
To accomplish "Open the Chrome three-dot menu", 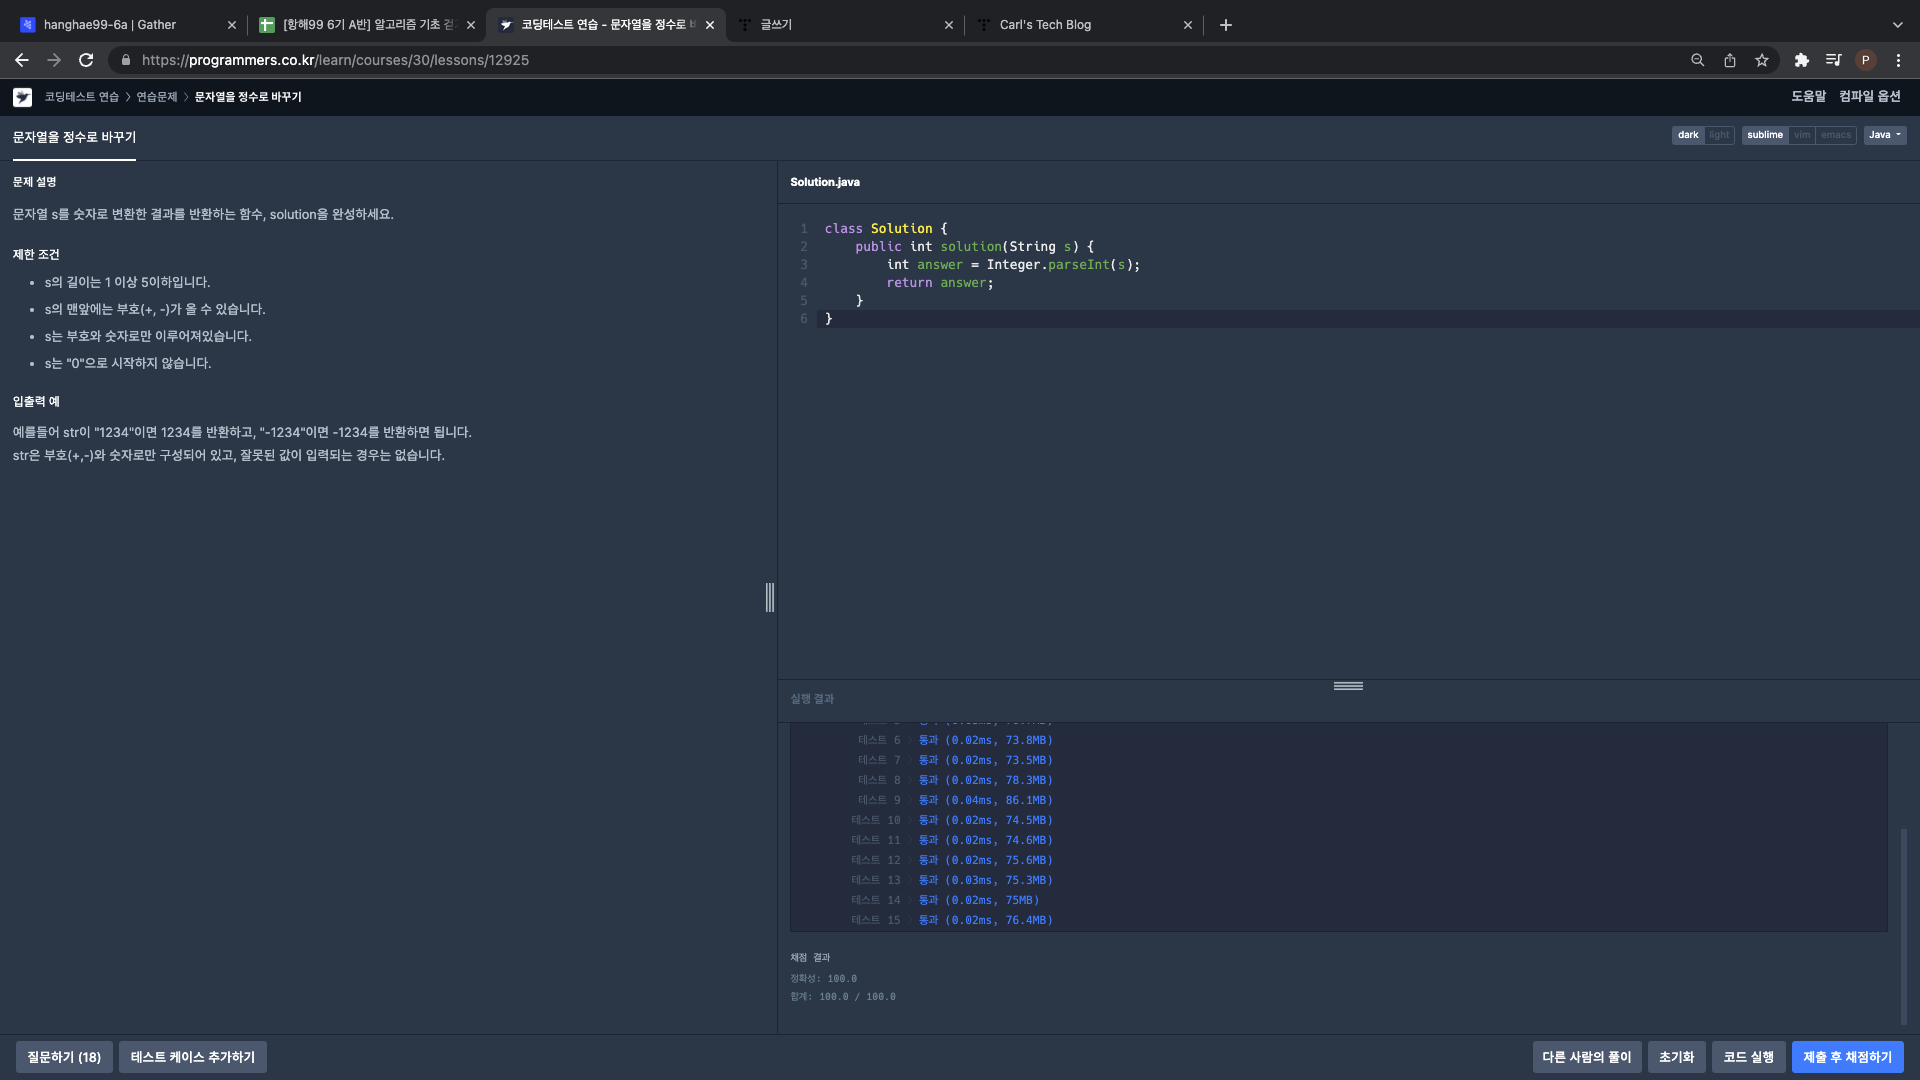I will (1898, 60).
